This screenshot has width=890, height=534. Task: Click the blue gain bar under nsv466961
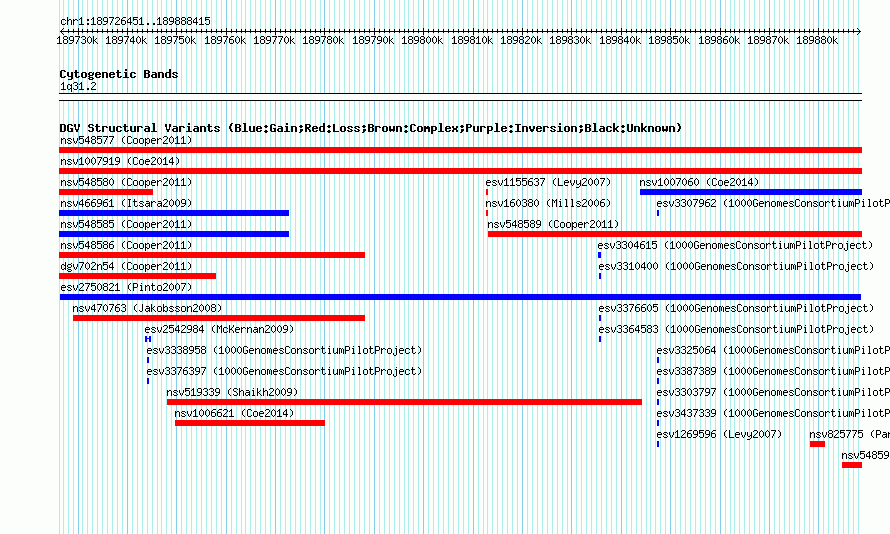tap(174, 213)
